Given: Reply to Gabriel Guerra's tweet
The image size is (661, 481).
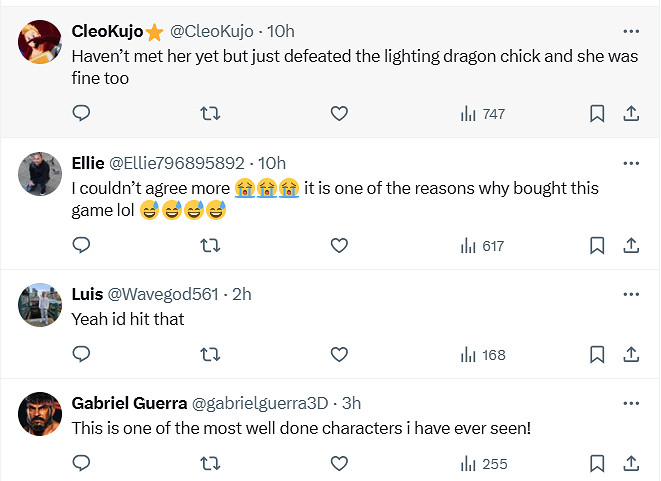Looking at the screenshot, I should click(x=82, y=463).
